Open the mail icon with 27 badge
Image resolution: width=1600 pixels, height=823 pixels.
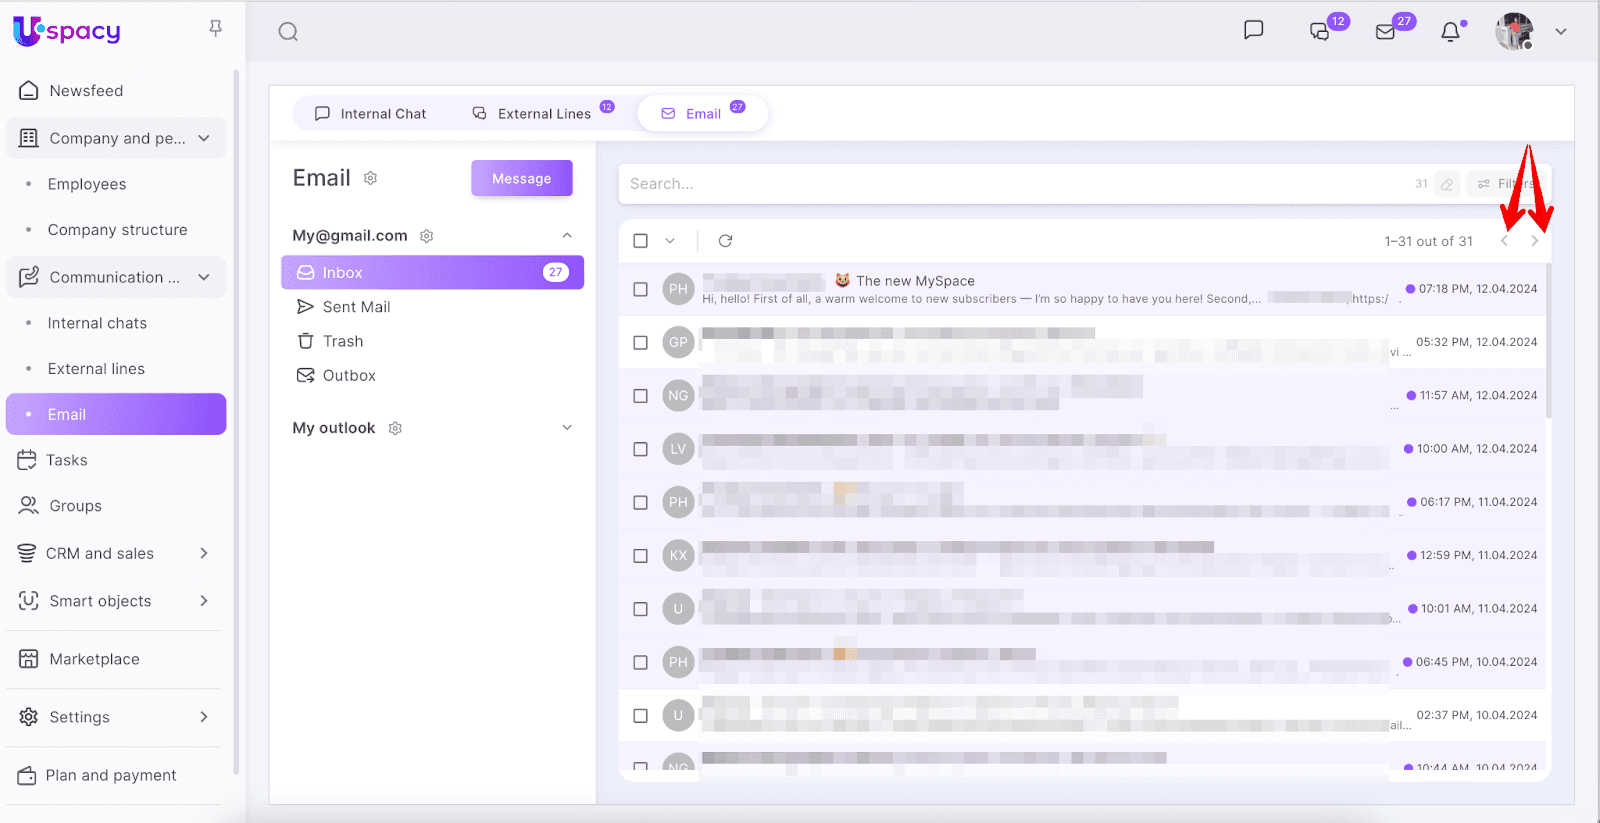1385,32
